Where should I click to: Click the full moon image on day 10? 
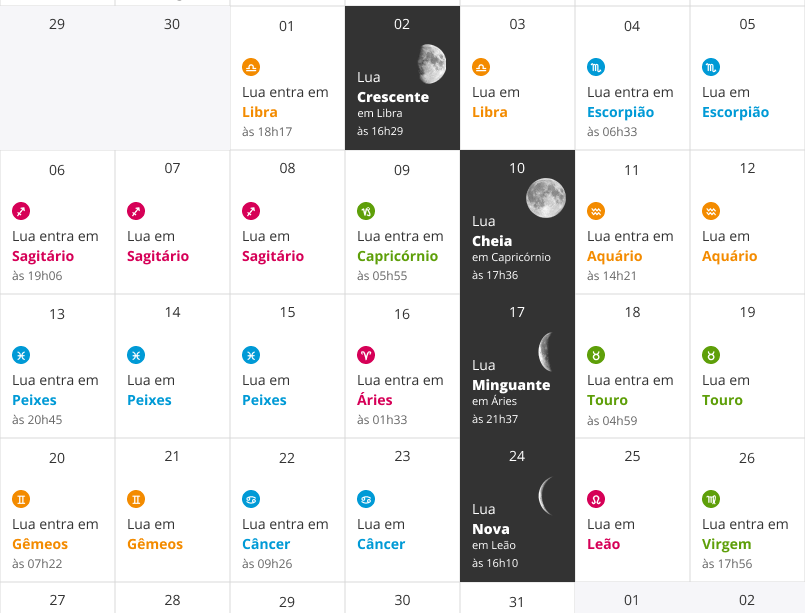click(x=546, y=197)
